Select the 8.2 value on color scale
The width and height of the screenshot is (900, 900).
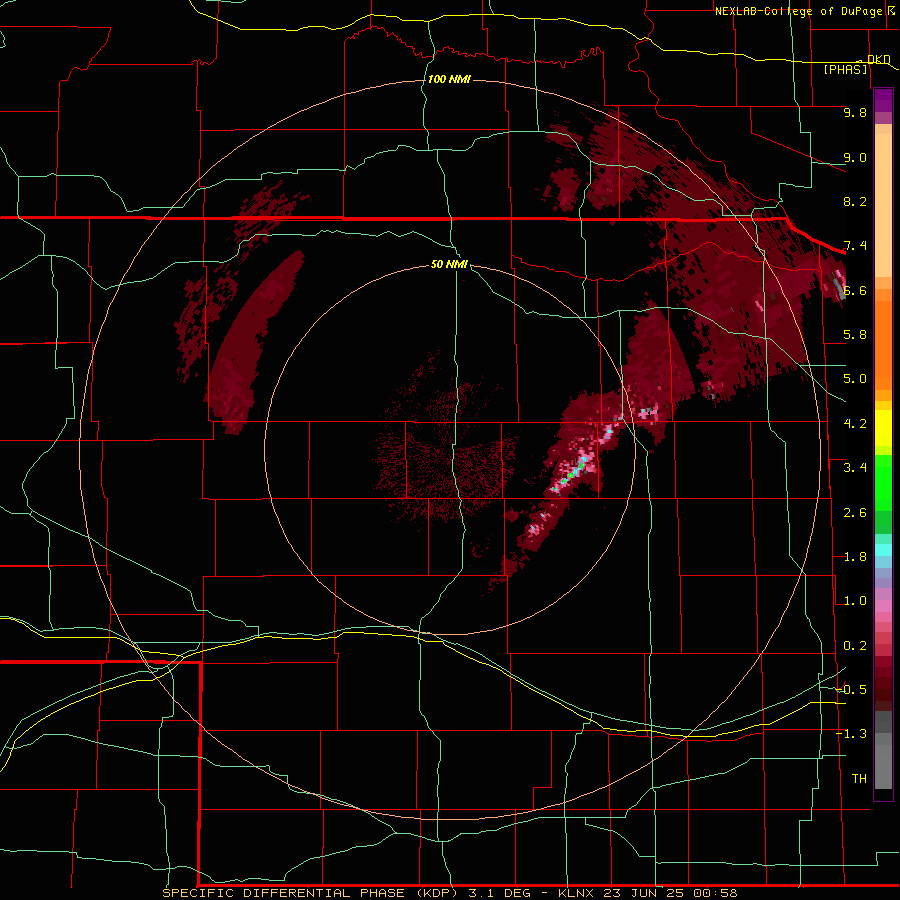tap(855, 201)
